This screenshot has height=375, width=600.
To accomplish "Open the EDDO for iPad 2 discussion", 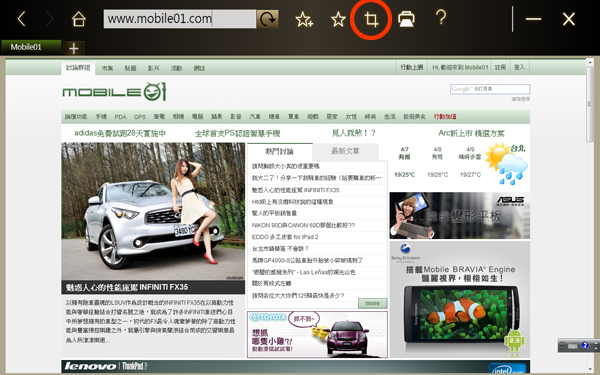I will [285, 237].
